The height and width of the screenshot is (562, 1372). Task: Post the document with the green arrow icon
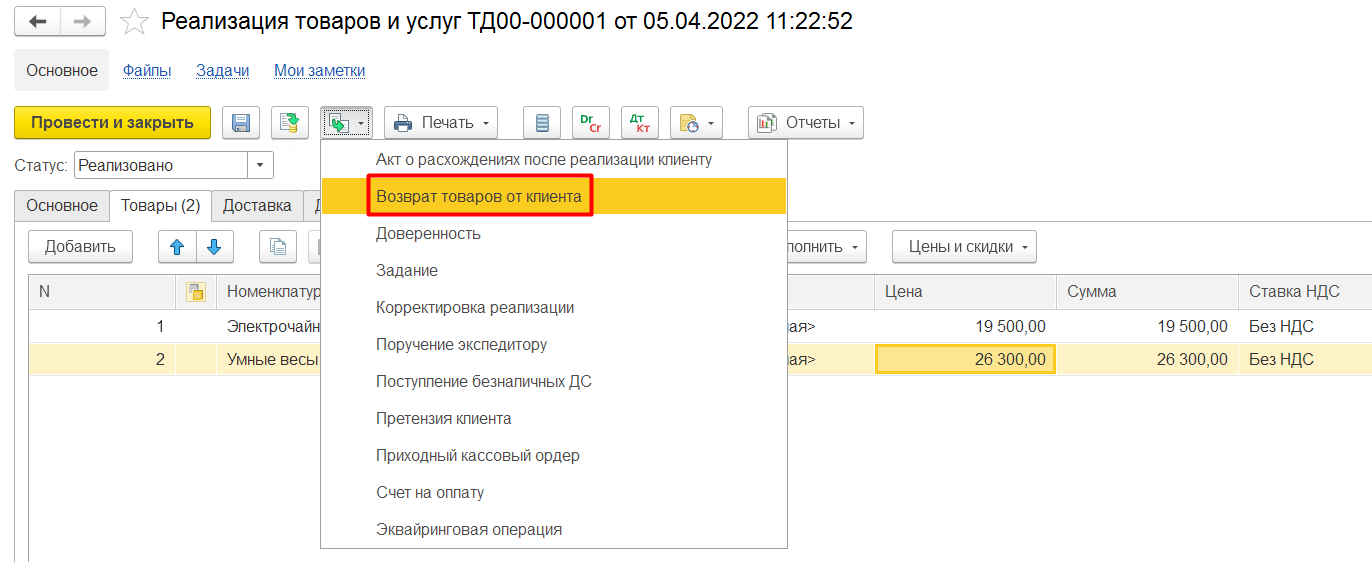tap(290, 123)
